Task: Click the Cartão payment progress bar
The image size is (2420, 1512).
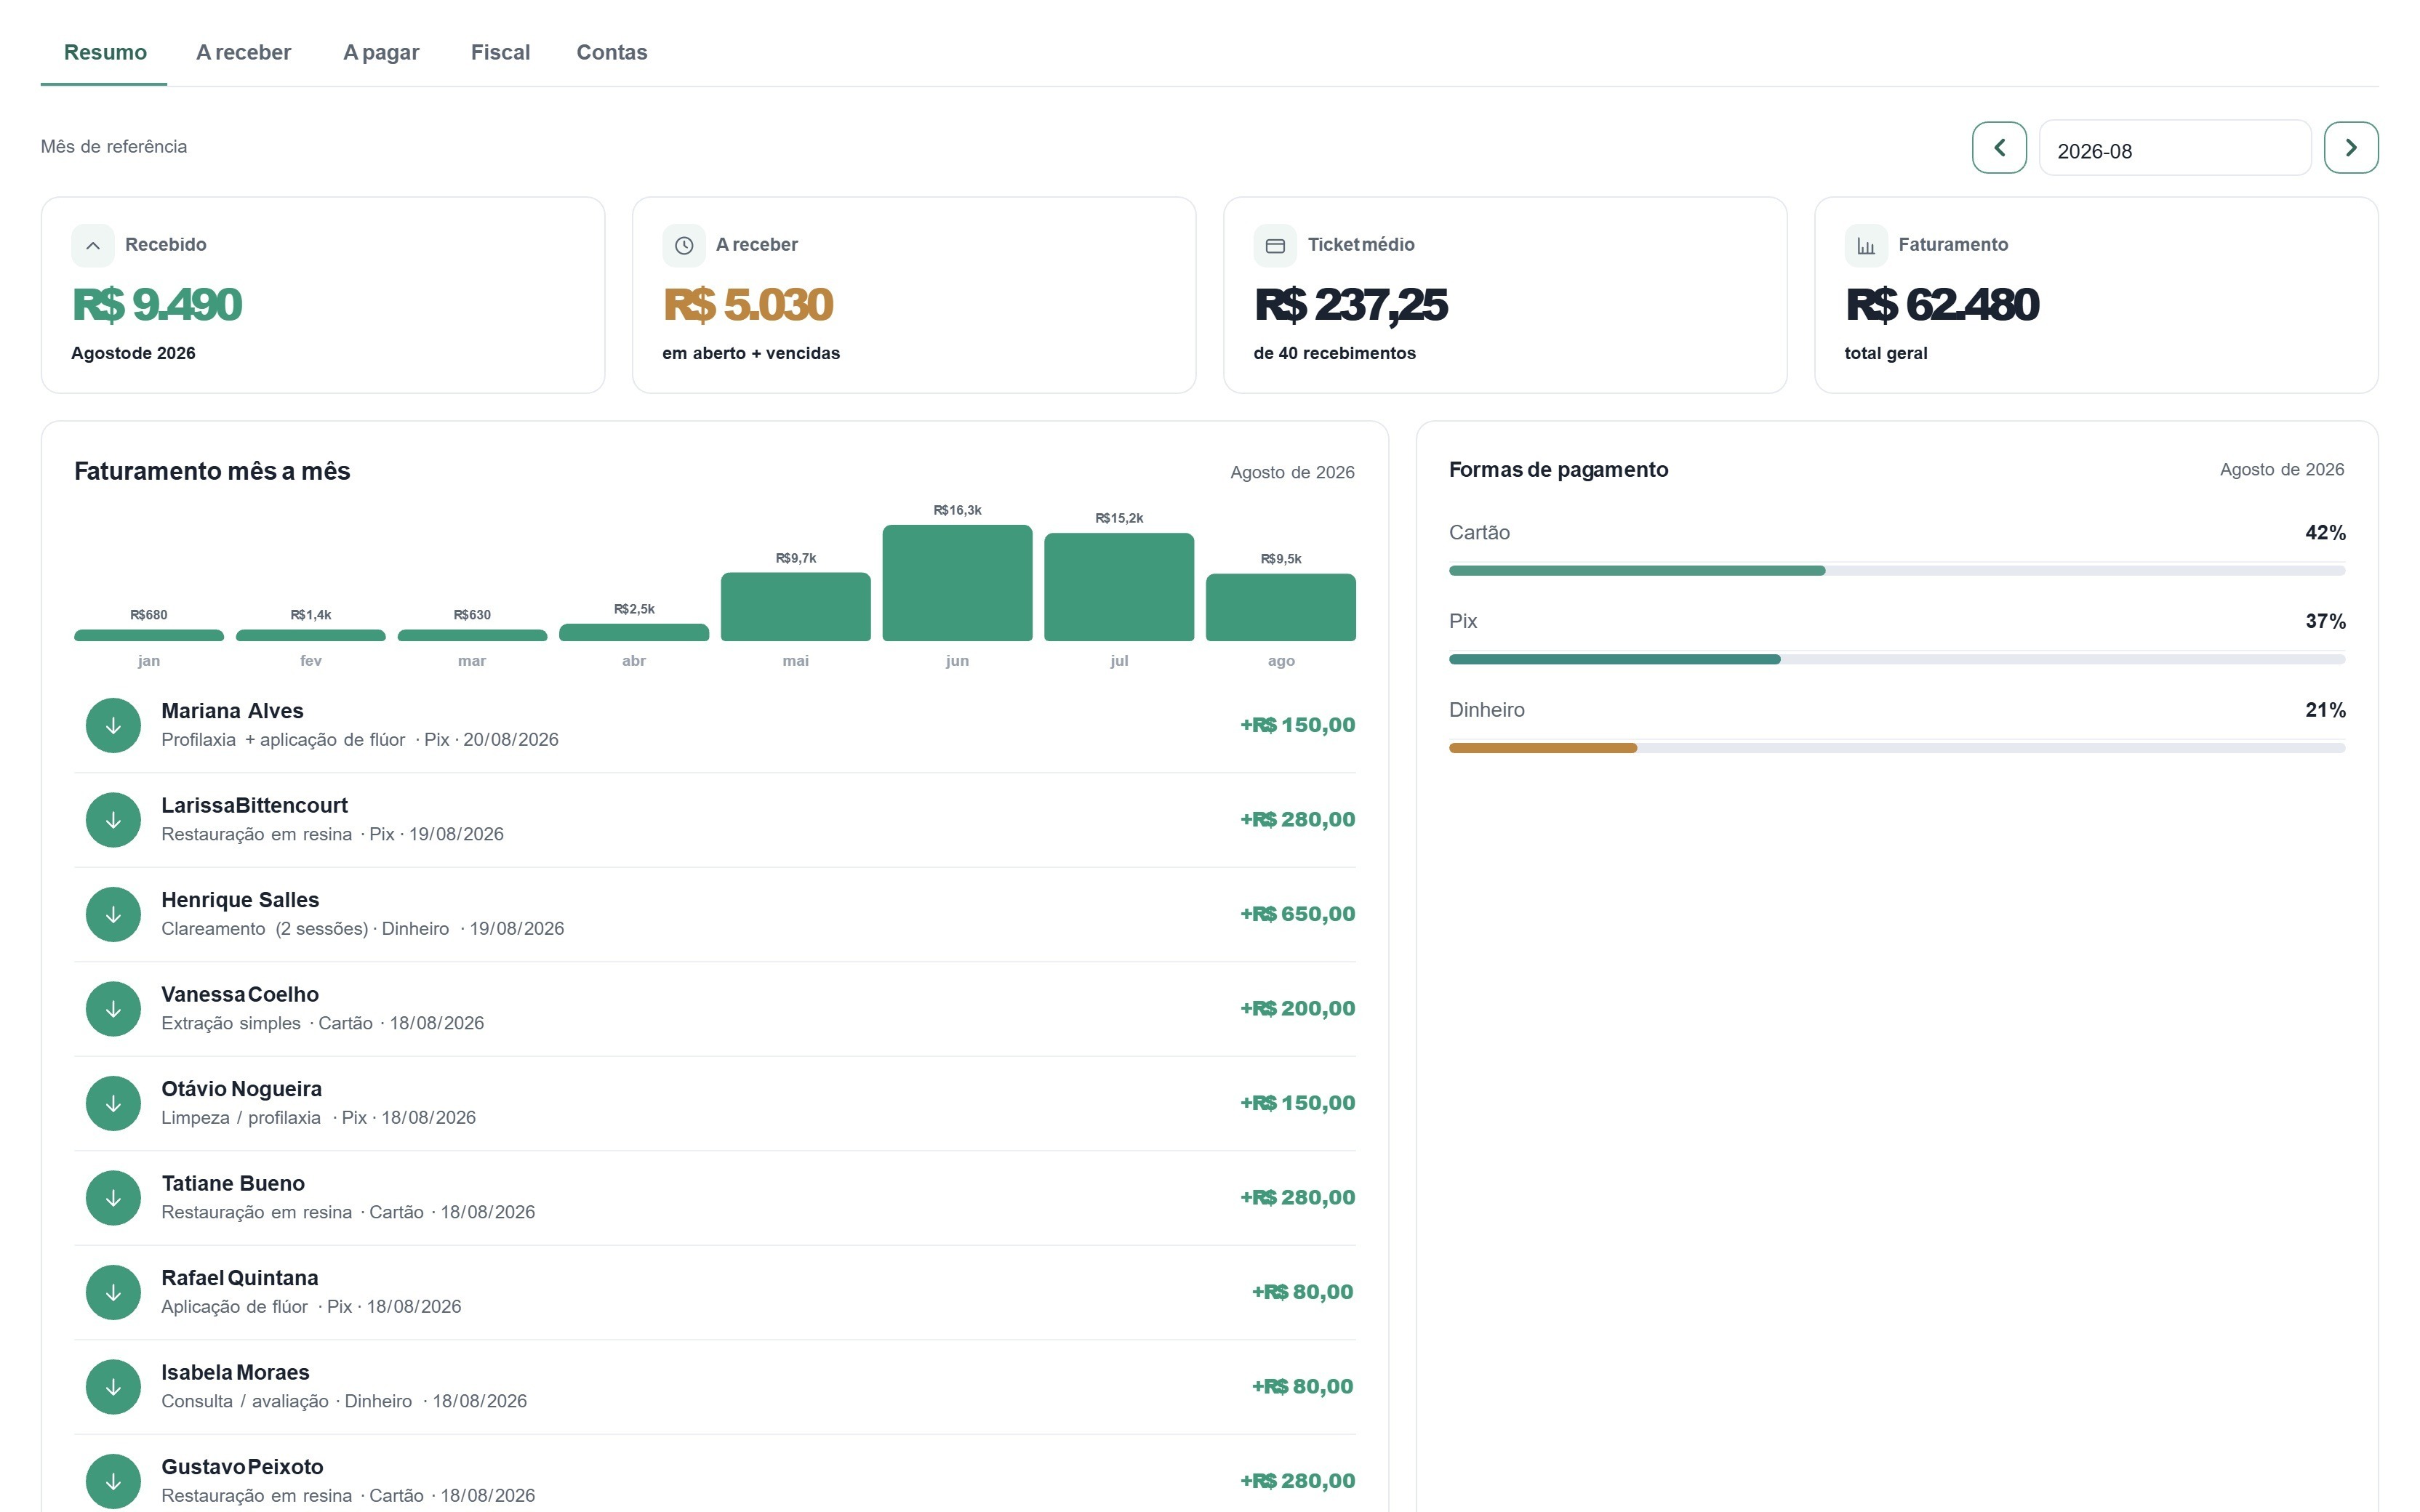Action: coord(1897,571)
